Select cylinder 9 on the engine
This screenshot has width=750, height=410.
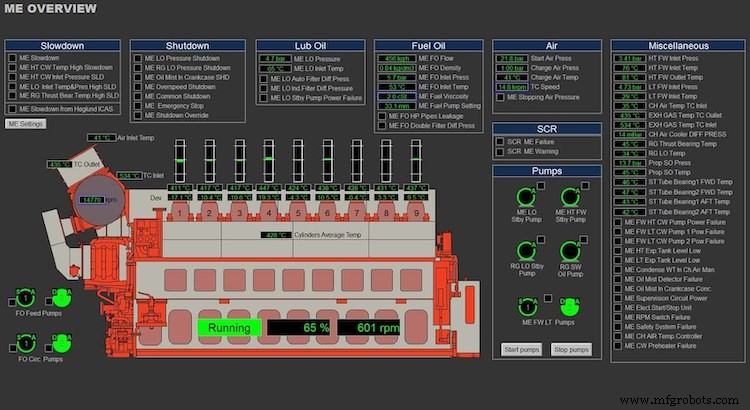[x=417, y=211]
